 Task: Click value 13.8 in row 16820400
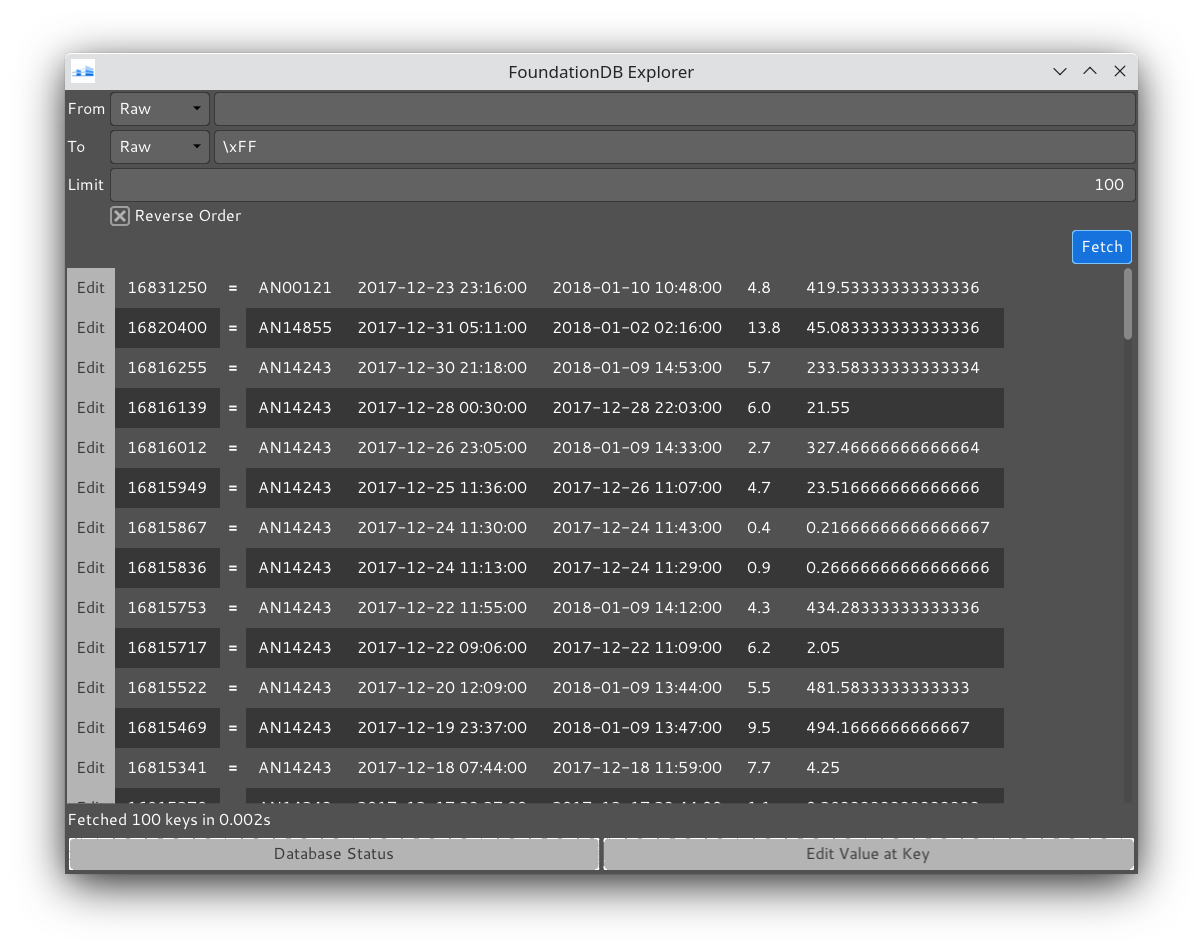(764, 328)
